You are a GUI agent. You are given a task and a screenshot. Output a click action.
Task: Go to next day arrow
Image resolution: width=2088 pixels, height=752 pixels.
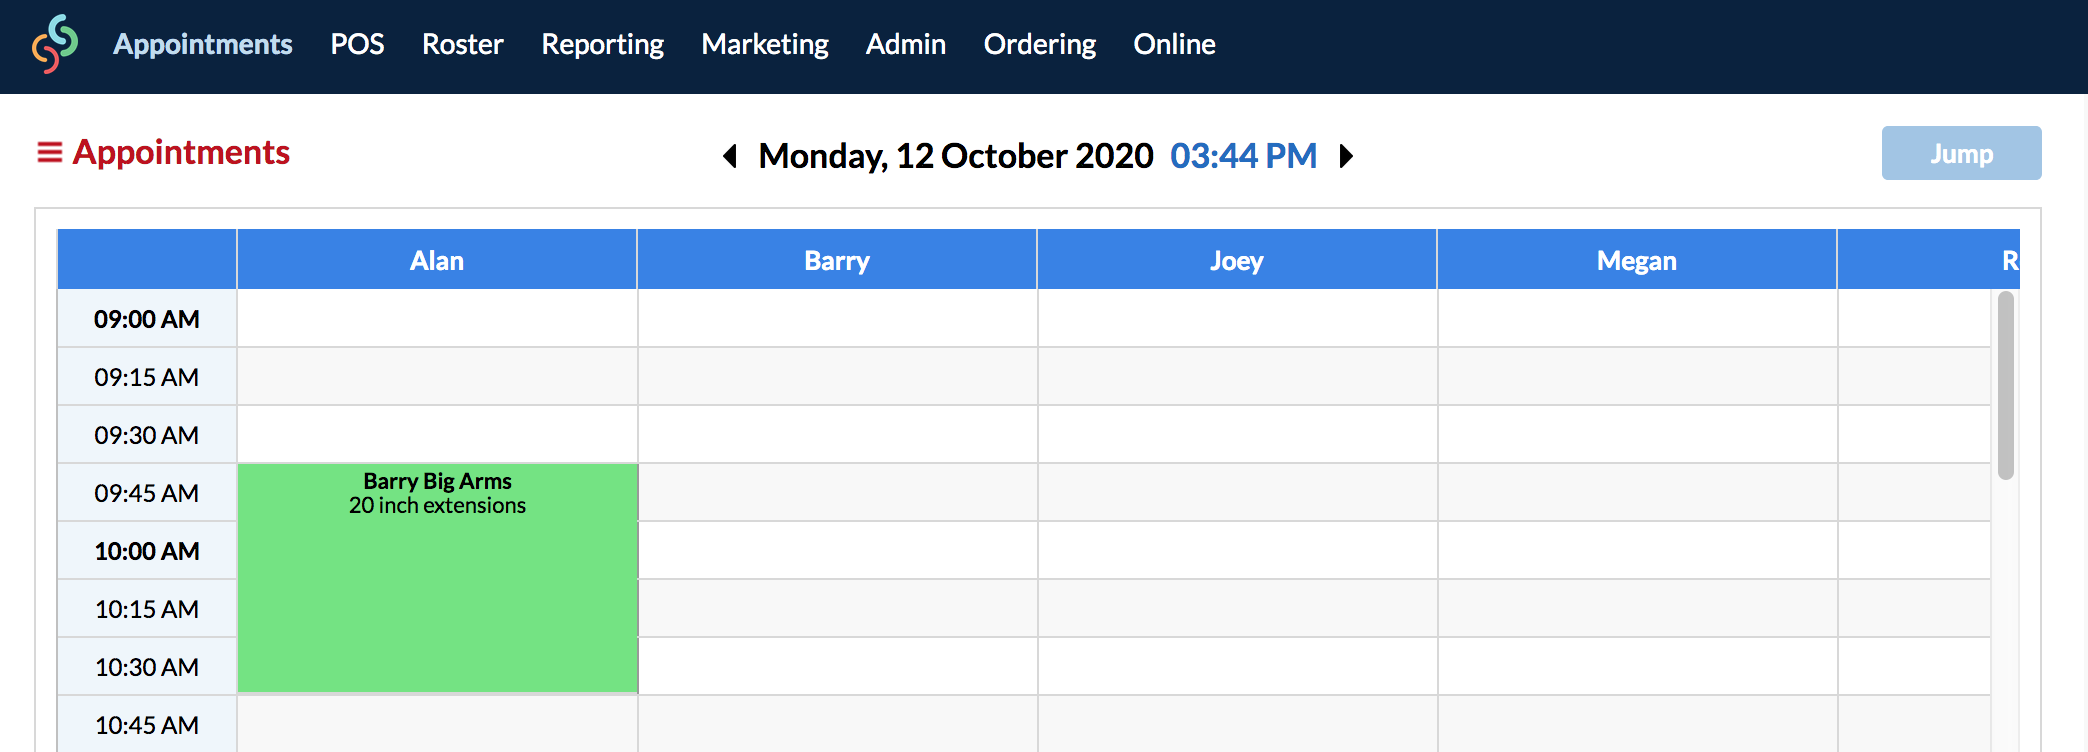pyautogui.click(x=1346, y=156)
